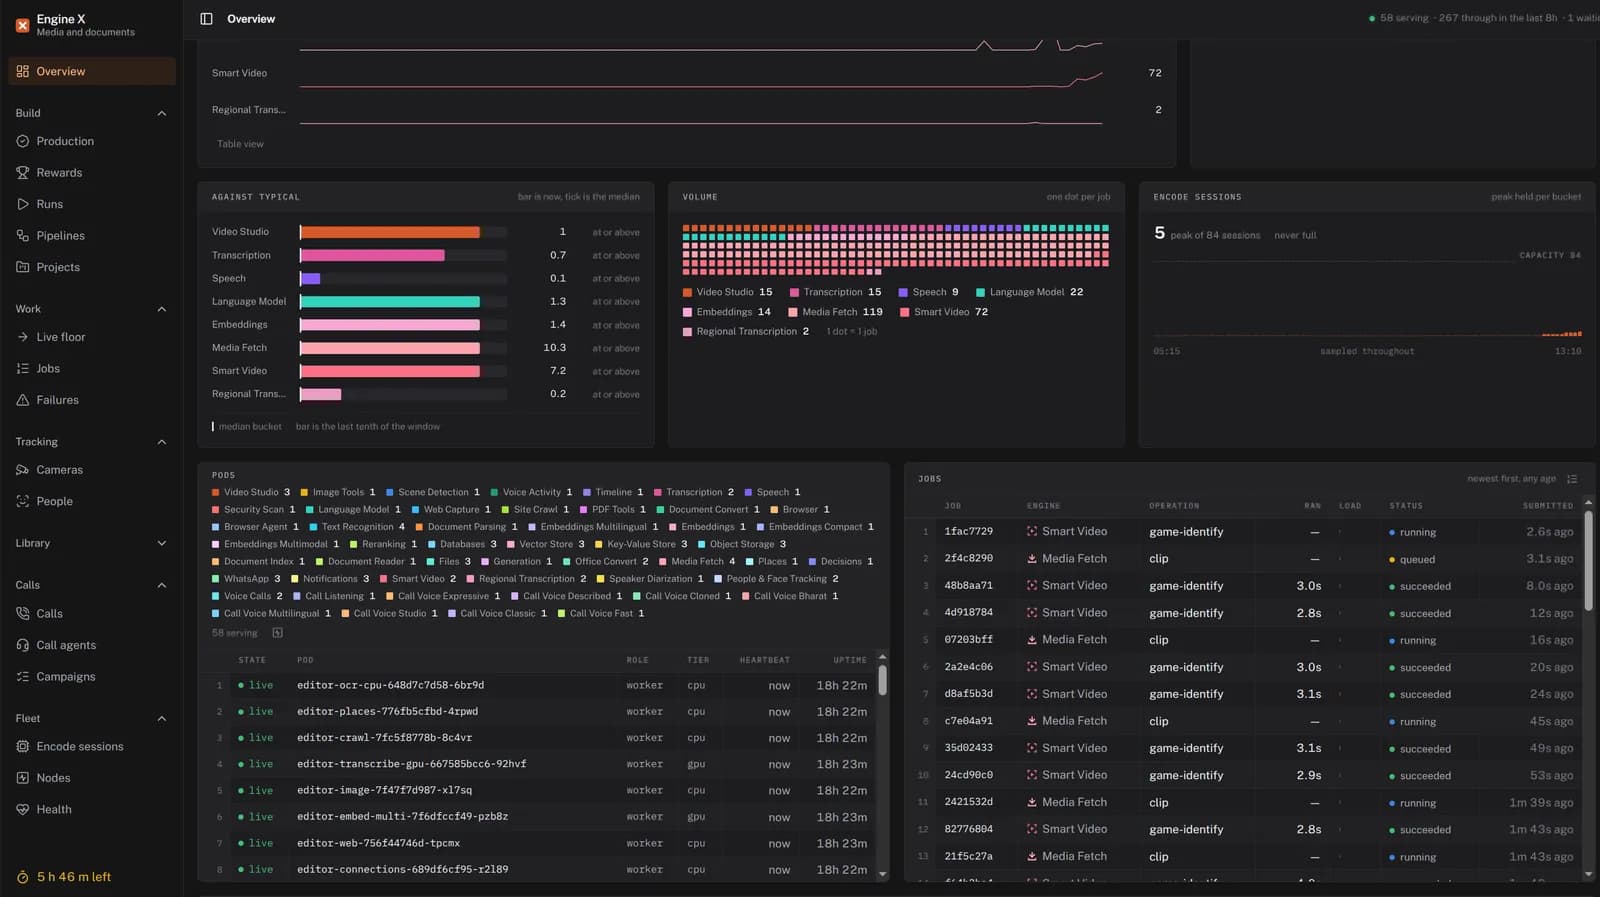The width and height of the screenshot is (1600, 897).
Task: Open Nodes icon under Fleet
Action: point(23,778)
